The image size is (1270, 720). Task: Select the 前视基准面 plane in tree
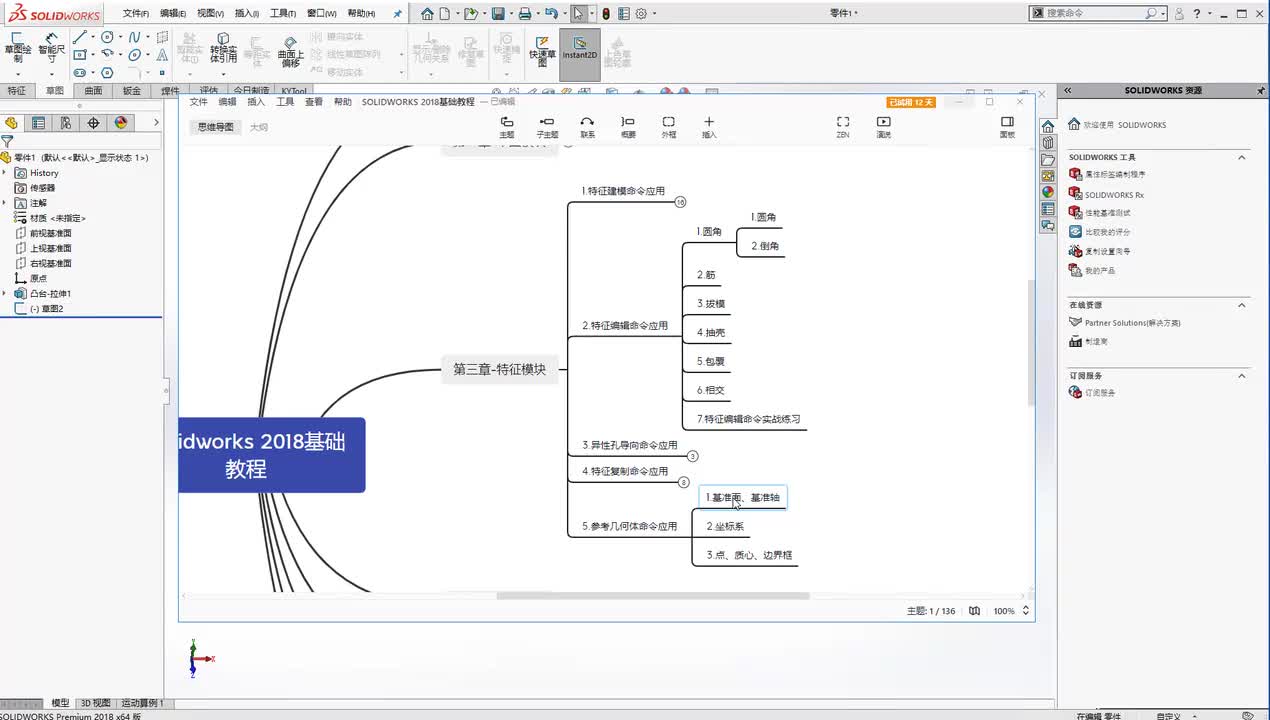pos(43,233)
